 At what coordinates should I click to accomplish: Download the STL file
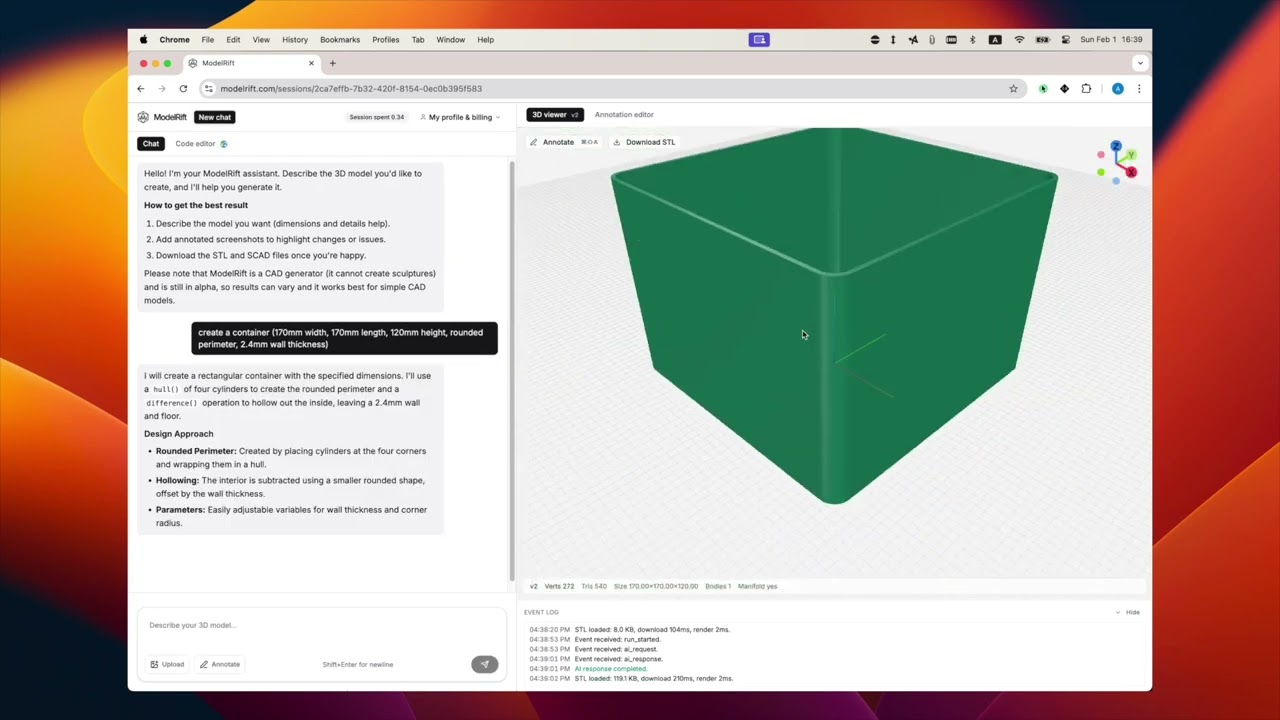point(645,142)
